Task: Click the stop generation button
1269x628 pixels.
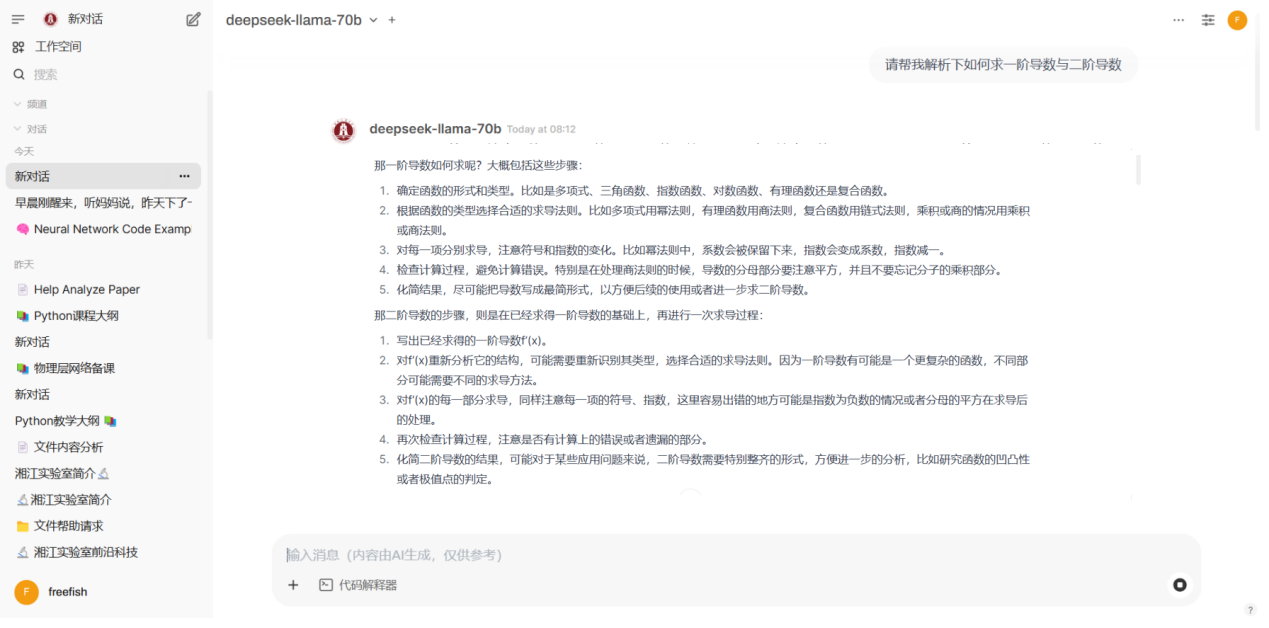Action: 1180,585
